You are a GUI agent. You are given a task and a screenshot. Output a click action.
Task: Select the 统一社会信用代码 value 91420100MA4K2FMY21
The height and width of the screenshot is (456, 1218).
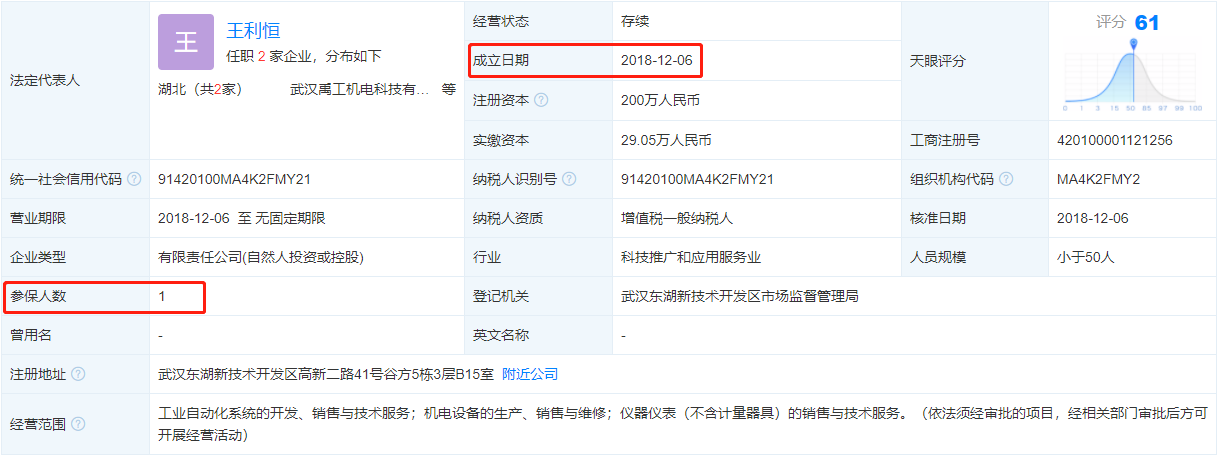(x=235, y=179)
